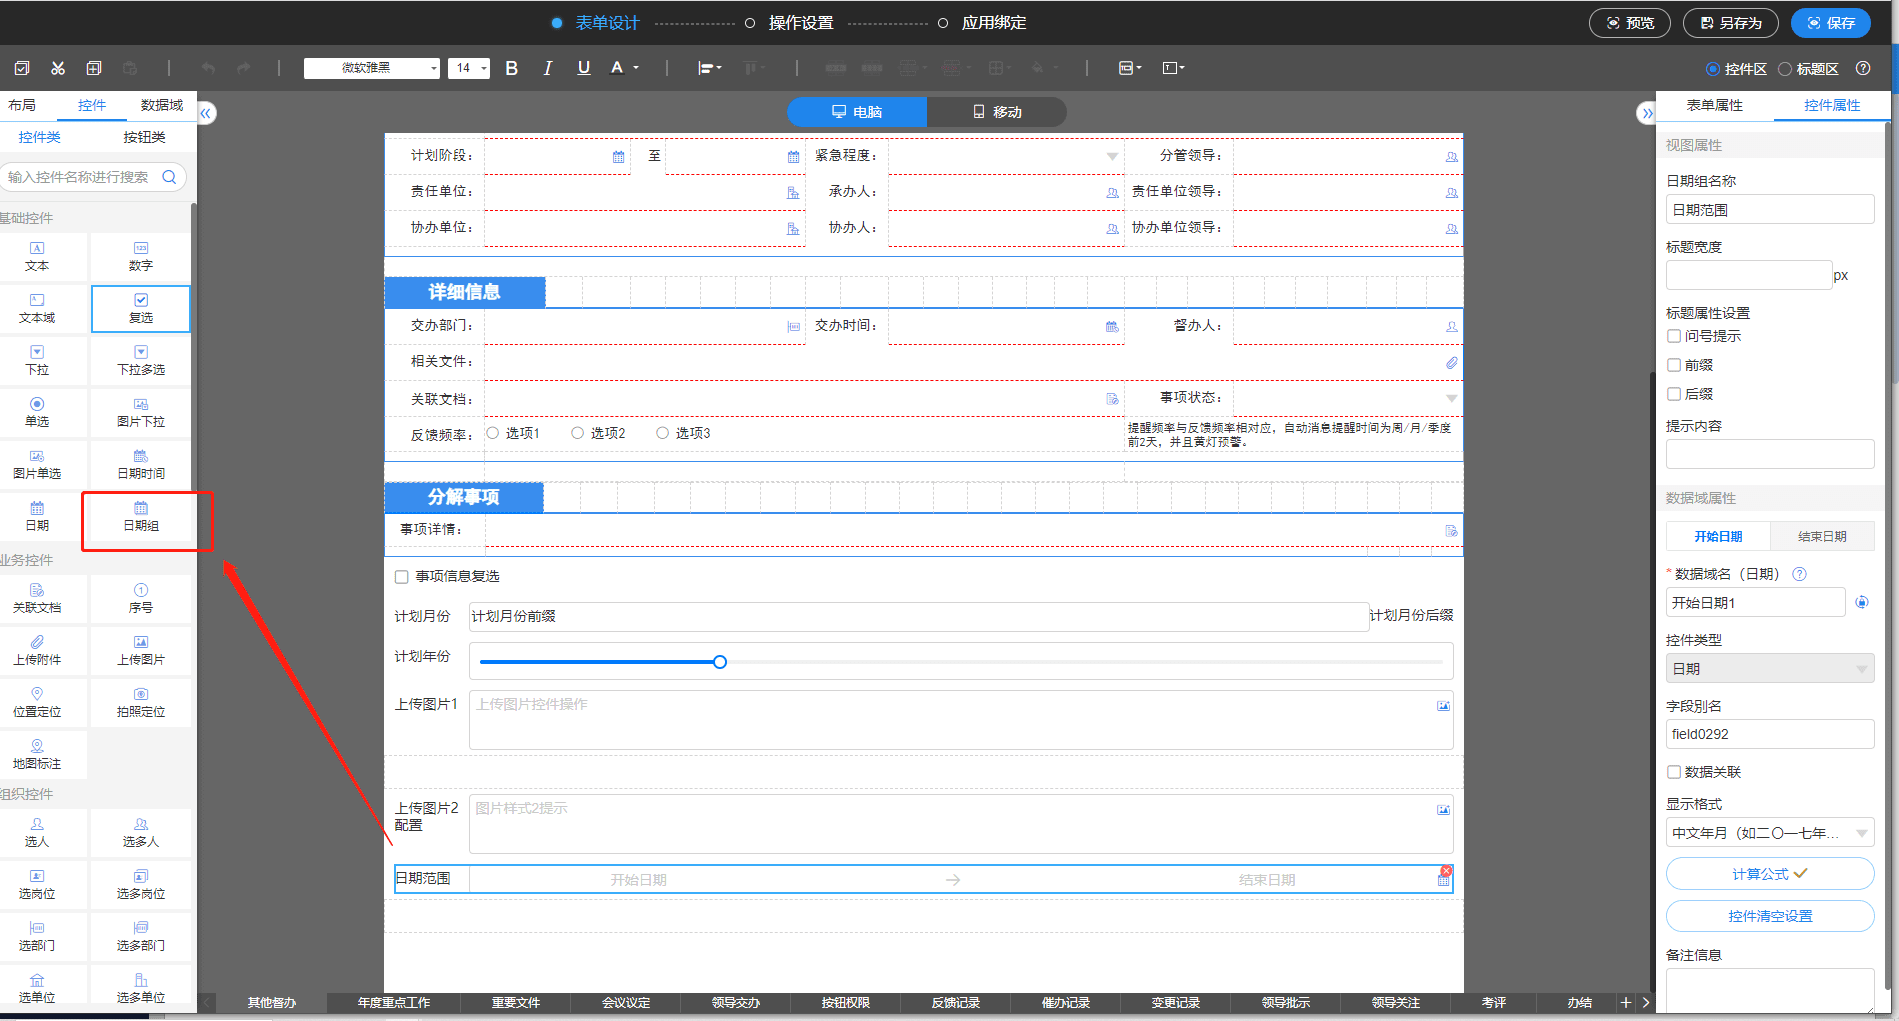The width and height of the screenshot is (1899, 1021).
Task: Click the 预览 preview button
Action: 1630,23
